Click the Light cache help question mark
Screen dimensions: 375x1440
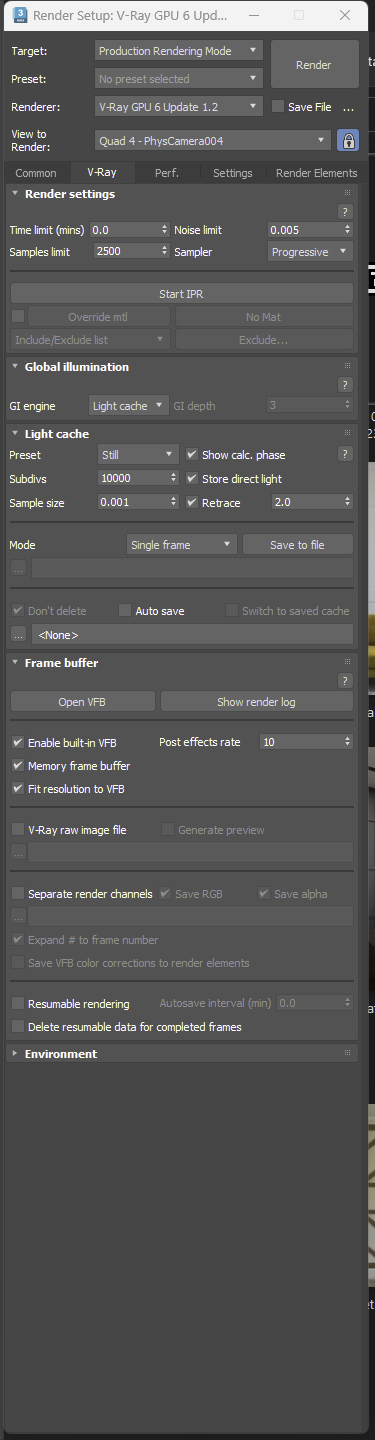(x=345, y=454)
